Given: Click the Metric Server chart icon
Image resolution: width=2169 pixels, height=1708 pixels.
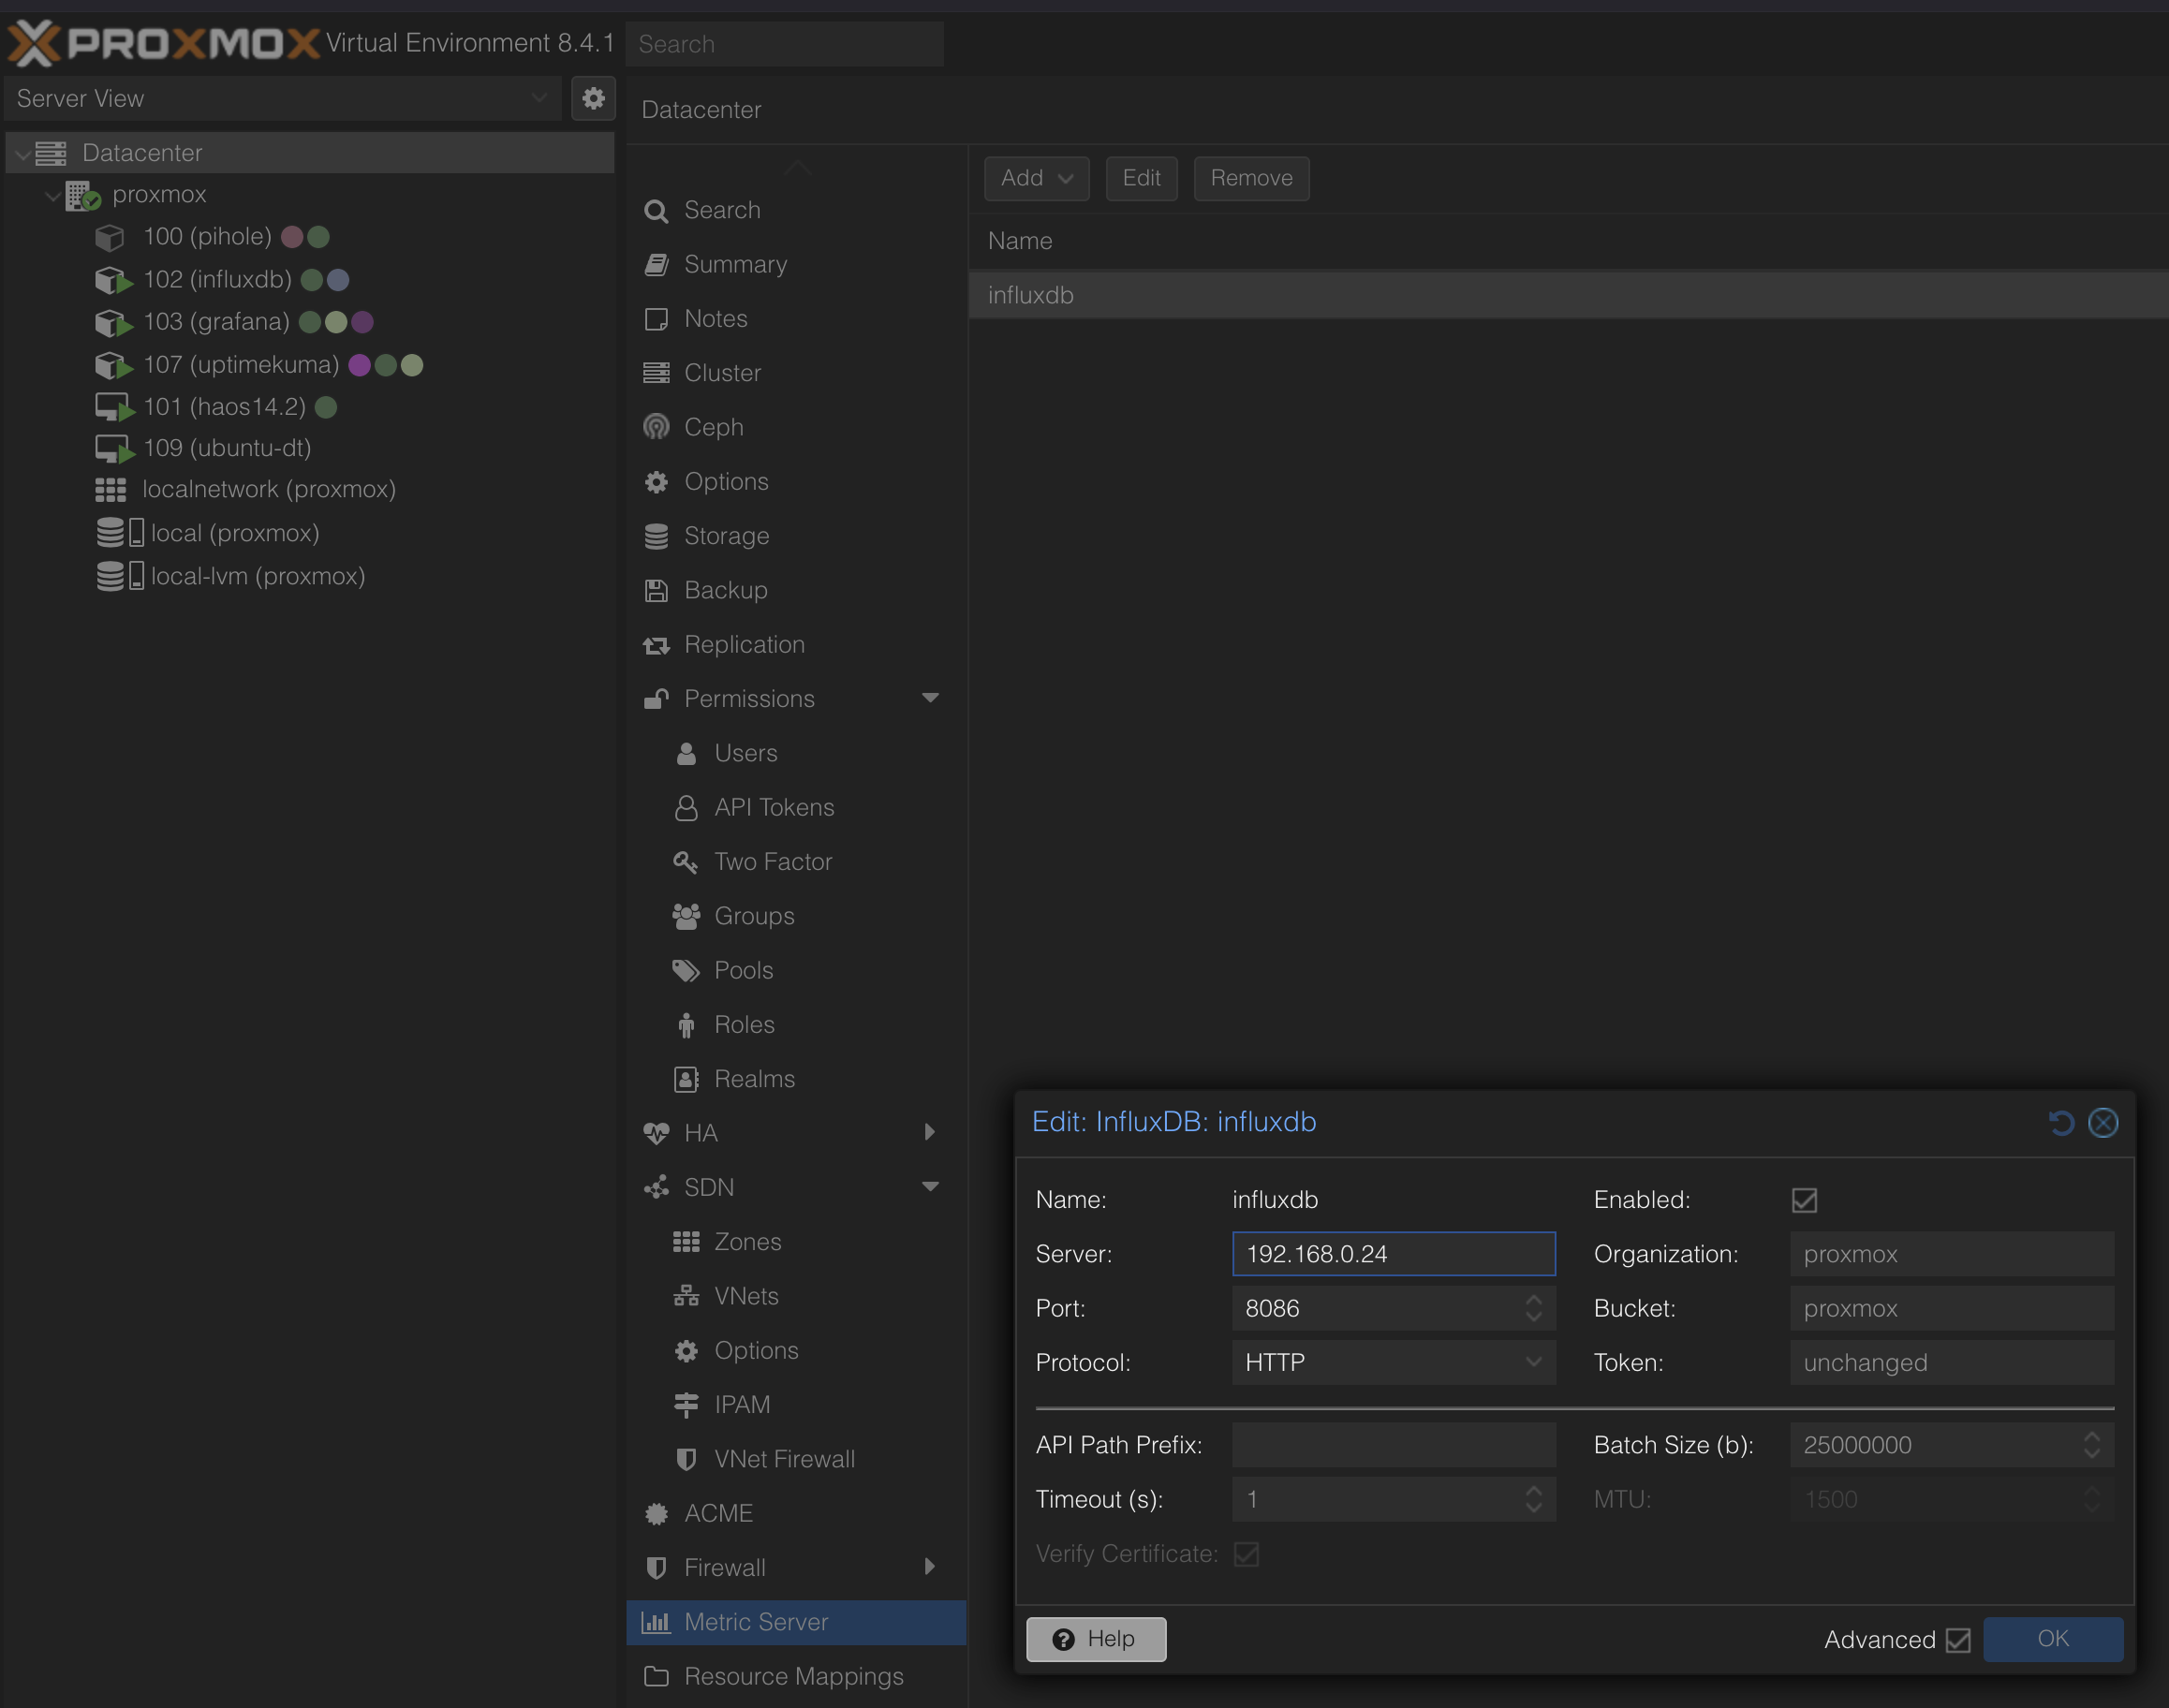Looking at the screenshot, I should click(x=657, y=1622).
